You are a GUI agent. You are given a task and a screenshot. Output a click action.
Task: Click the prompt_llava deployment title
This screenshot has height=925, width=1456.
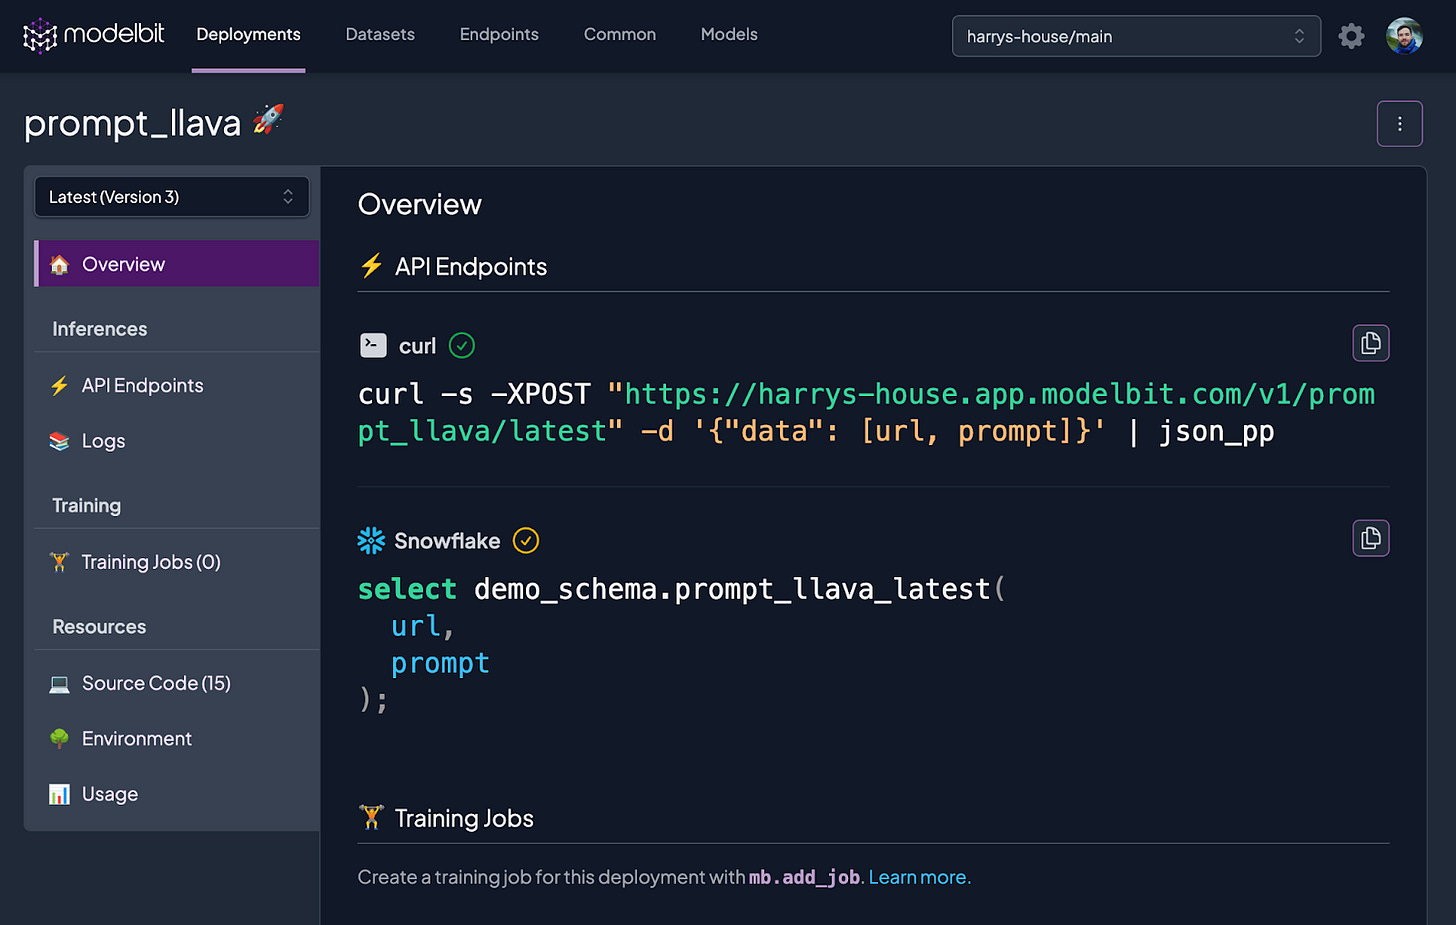pos(132,123)
